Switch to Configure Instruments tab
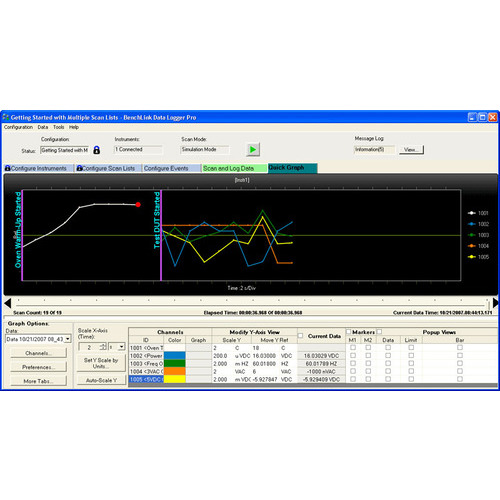Screen dimensions: 500x500 pos(38,168)
